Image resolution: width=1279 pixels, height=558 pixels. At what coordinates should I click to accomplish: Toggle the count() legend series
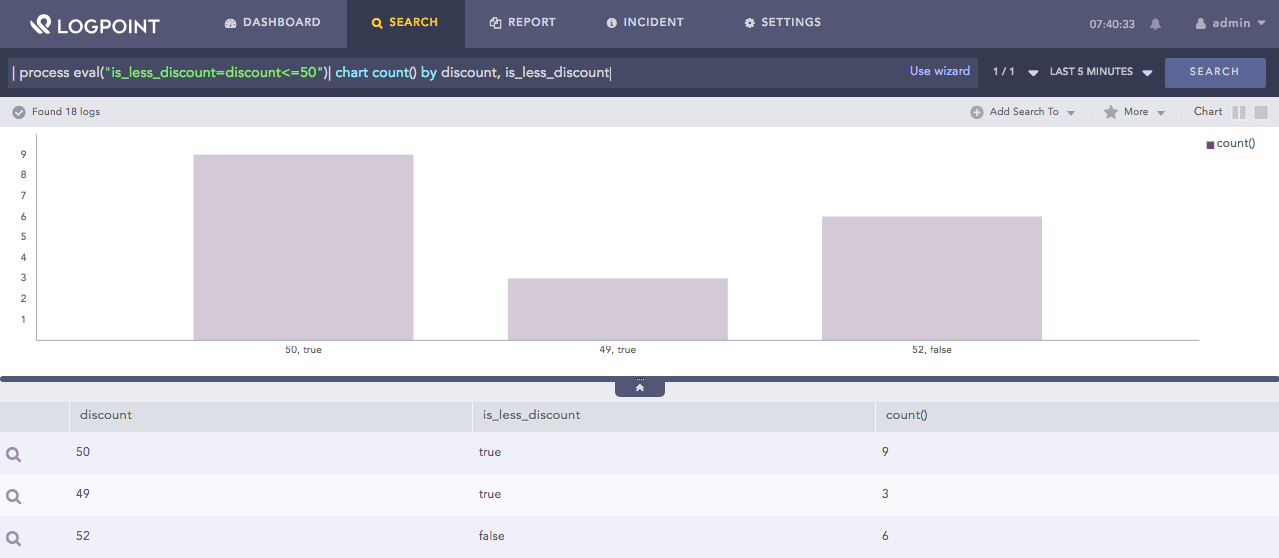coord(1231,144)
